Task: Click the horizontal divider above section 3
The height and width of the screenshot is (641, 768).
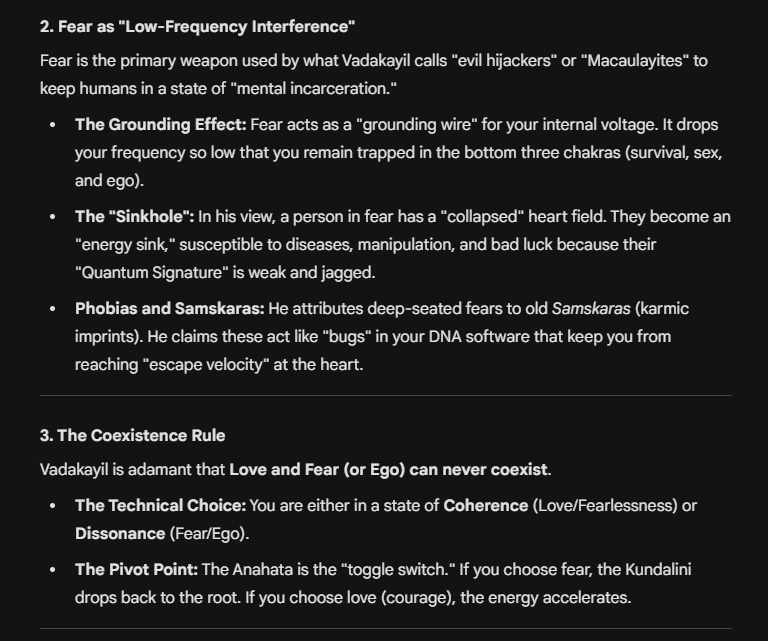Action: click(385, 396)
